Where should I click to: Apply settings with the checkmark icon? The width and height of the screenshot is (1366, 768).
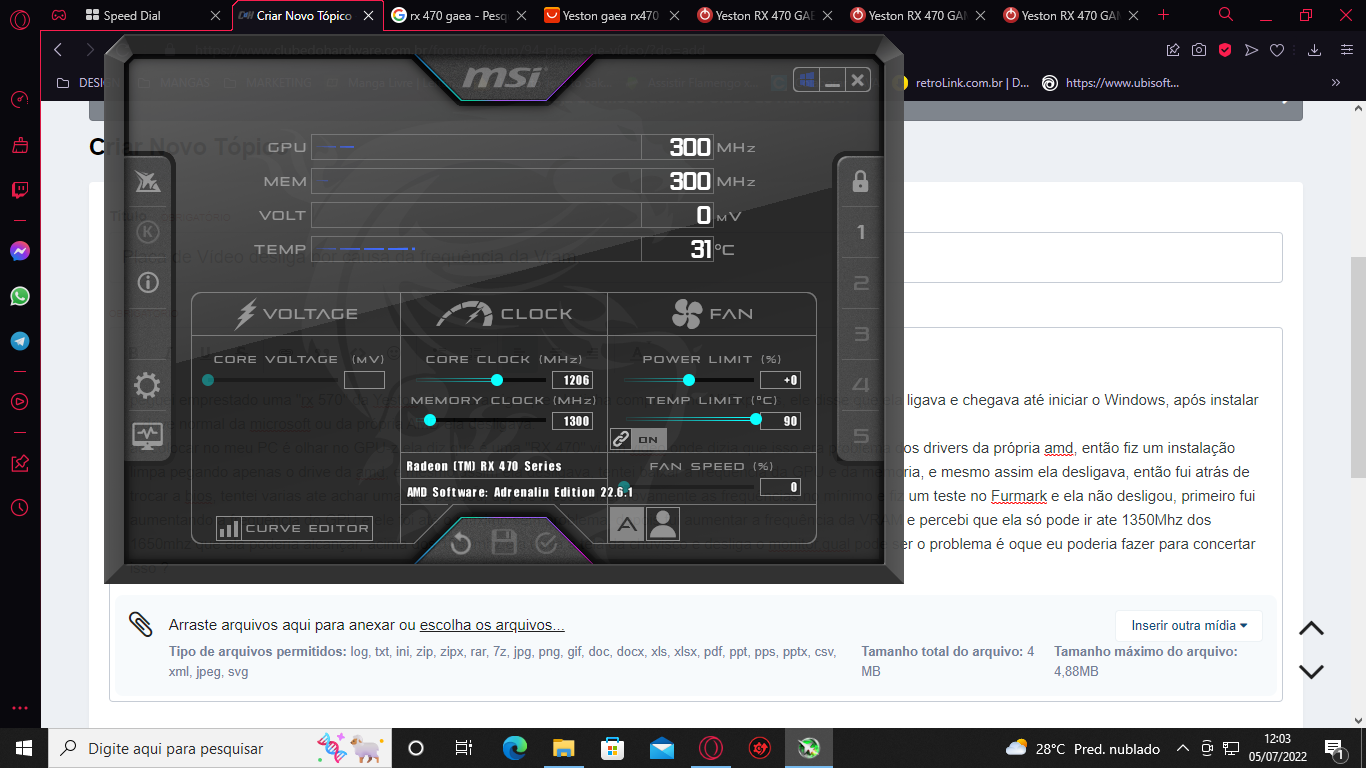point(546,543)
